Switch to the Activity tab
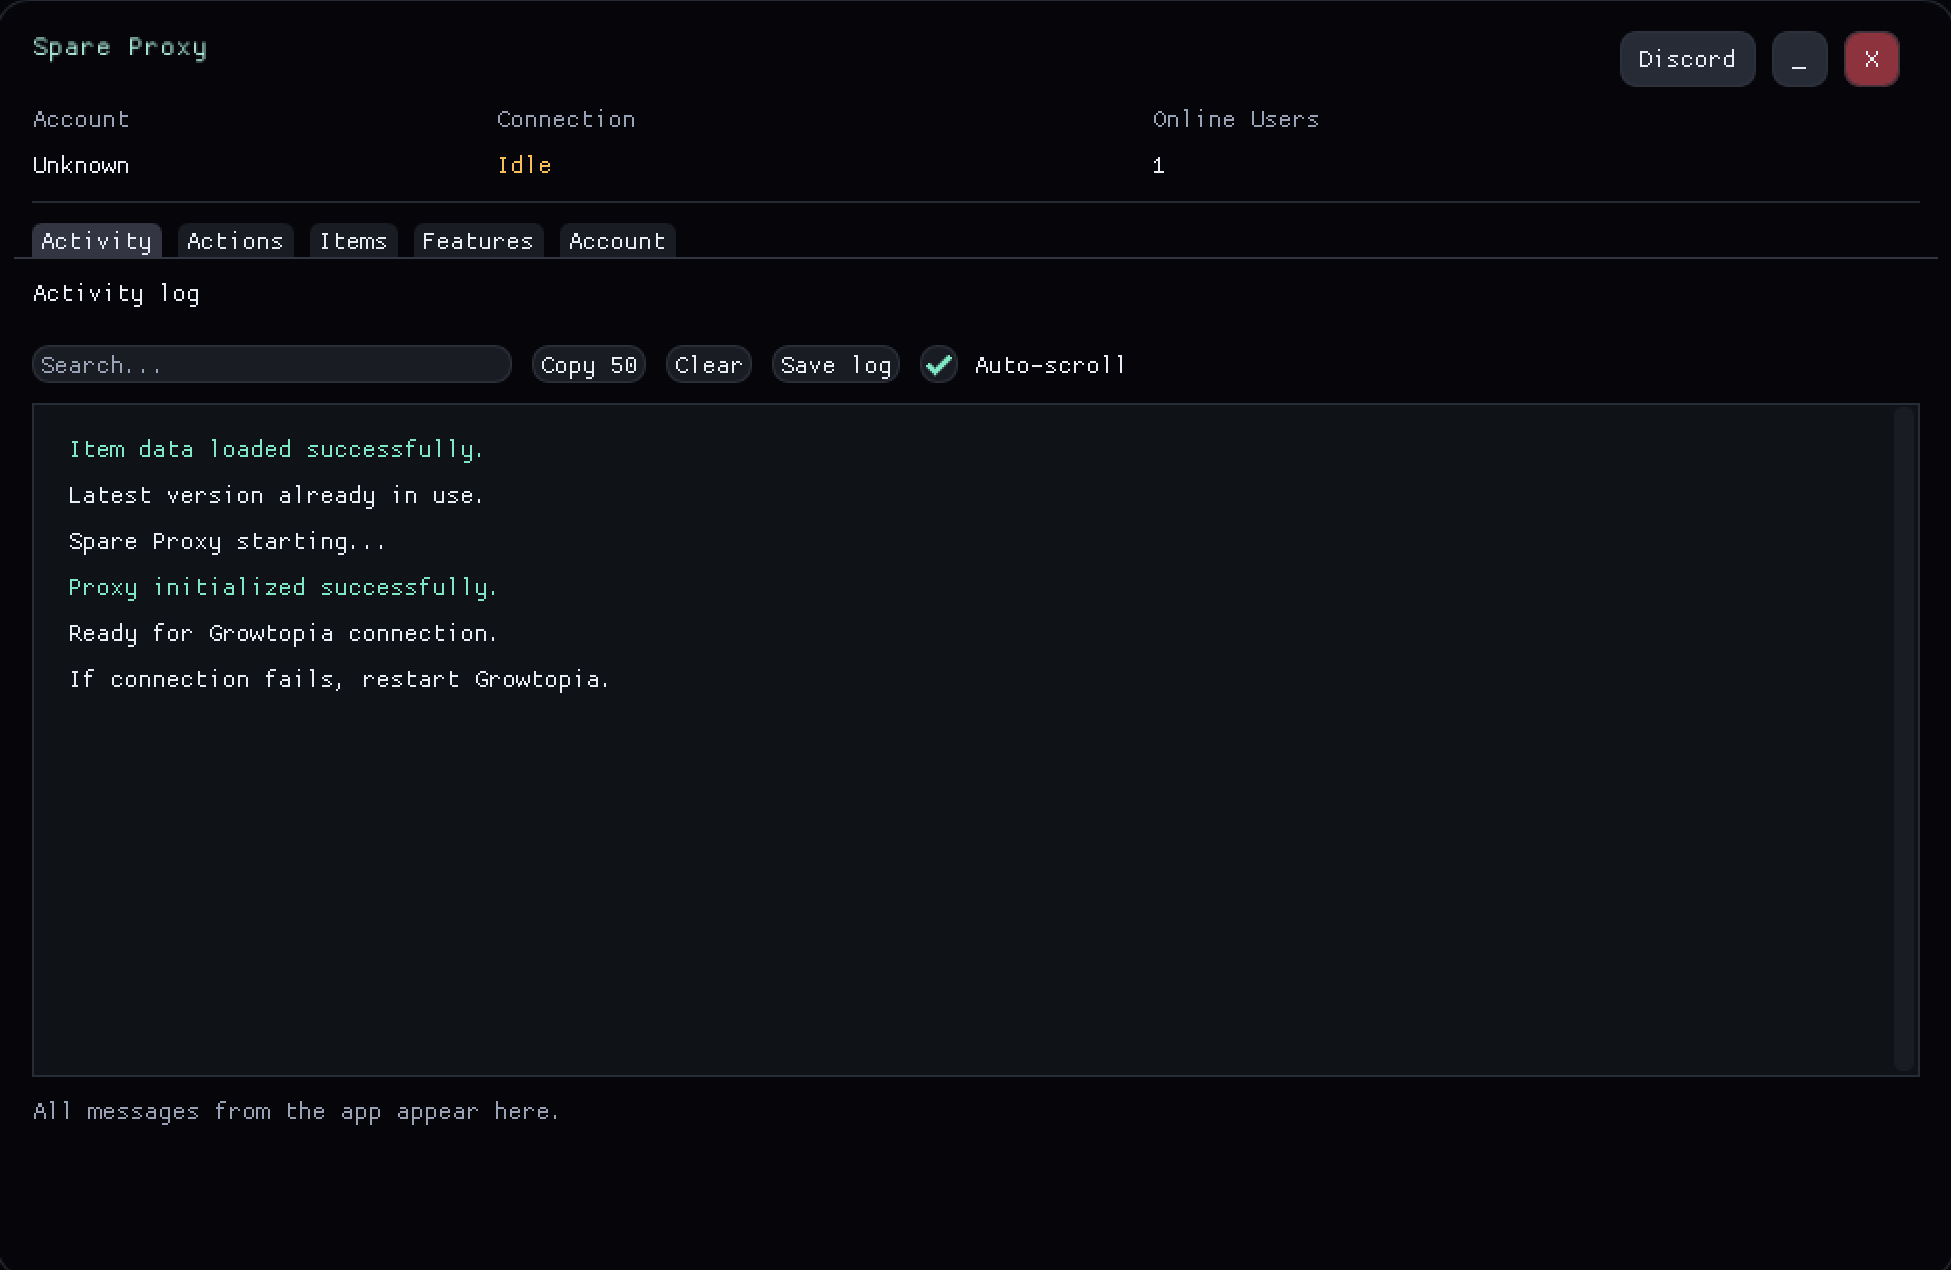Image resolution: width=1951 pixels, height=1270 pixels. click(x=96, y=241)
